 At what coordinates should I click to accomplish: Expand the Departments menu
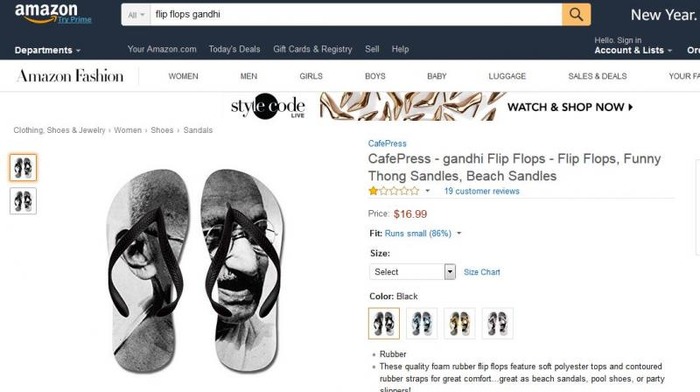point(47,50)
